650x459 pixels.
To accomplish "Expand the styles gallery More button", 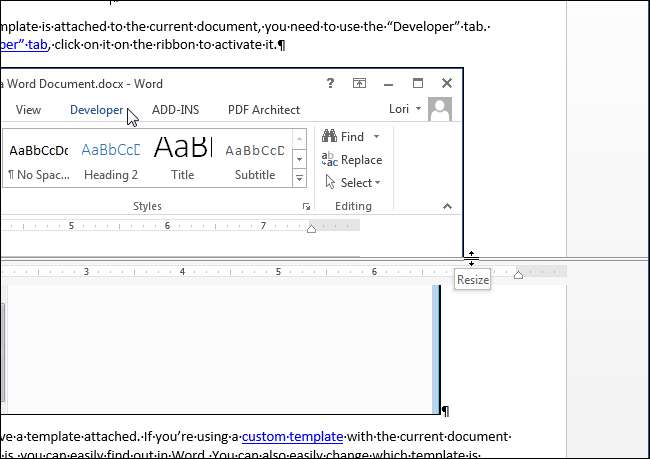I will pos(298,177).
